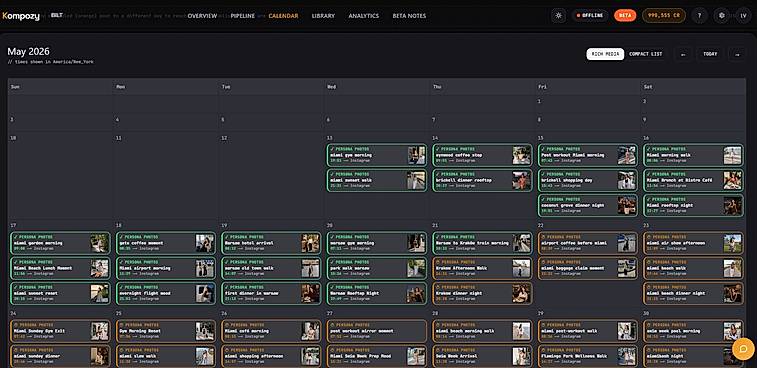Open the ANALYTICS tab
This screenshot has width=757, height=368.
tap(364, 16)
